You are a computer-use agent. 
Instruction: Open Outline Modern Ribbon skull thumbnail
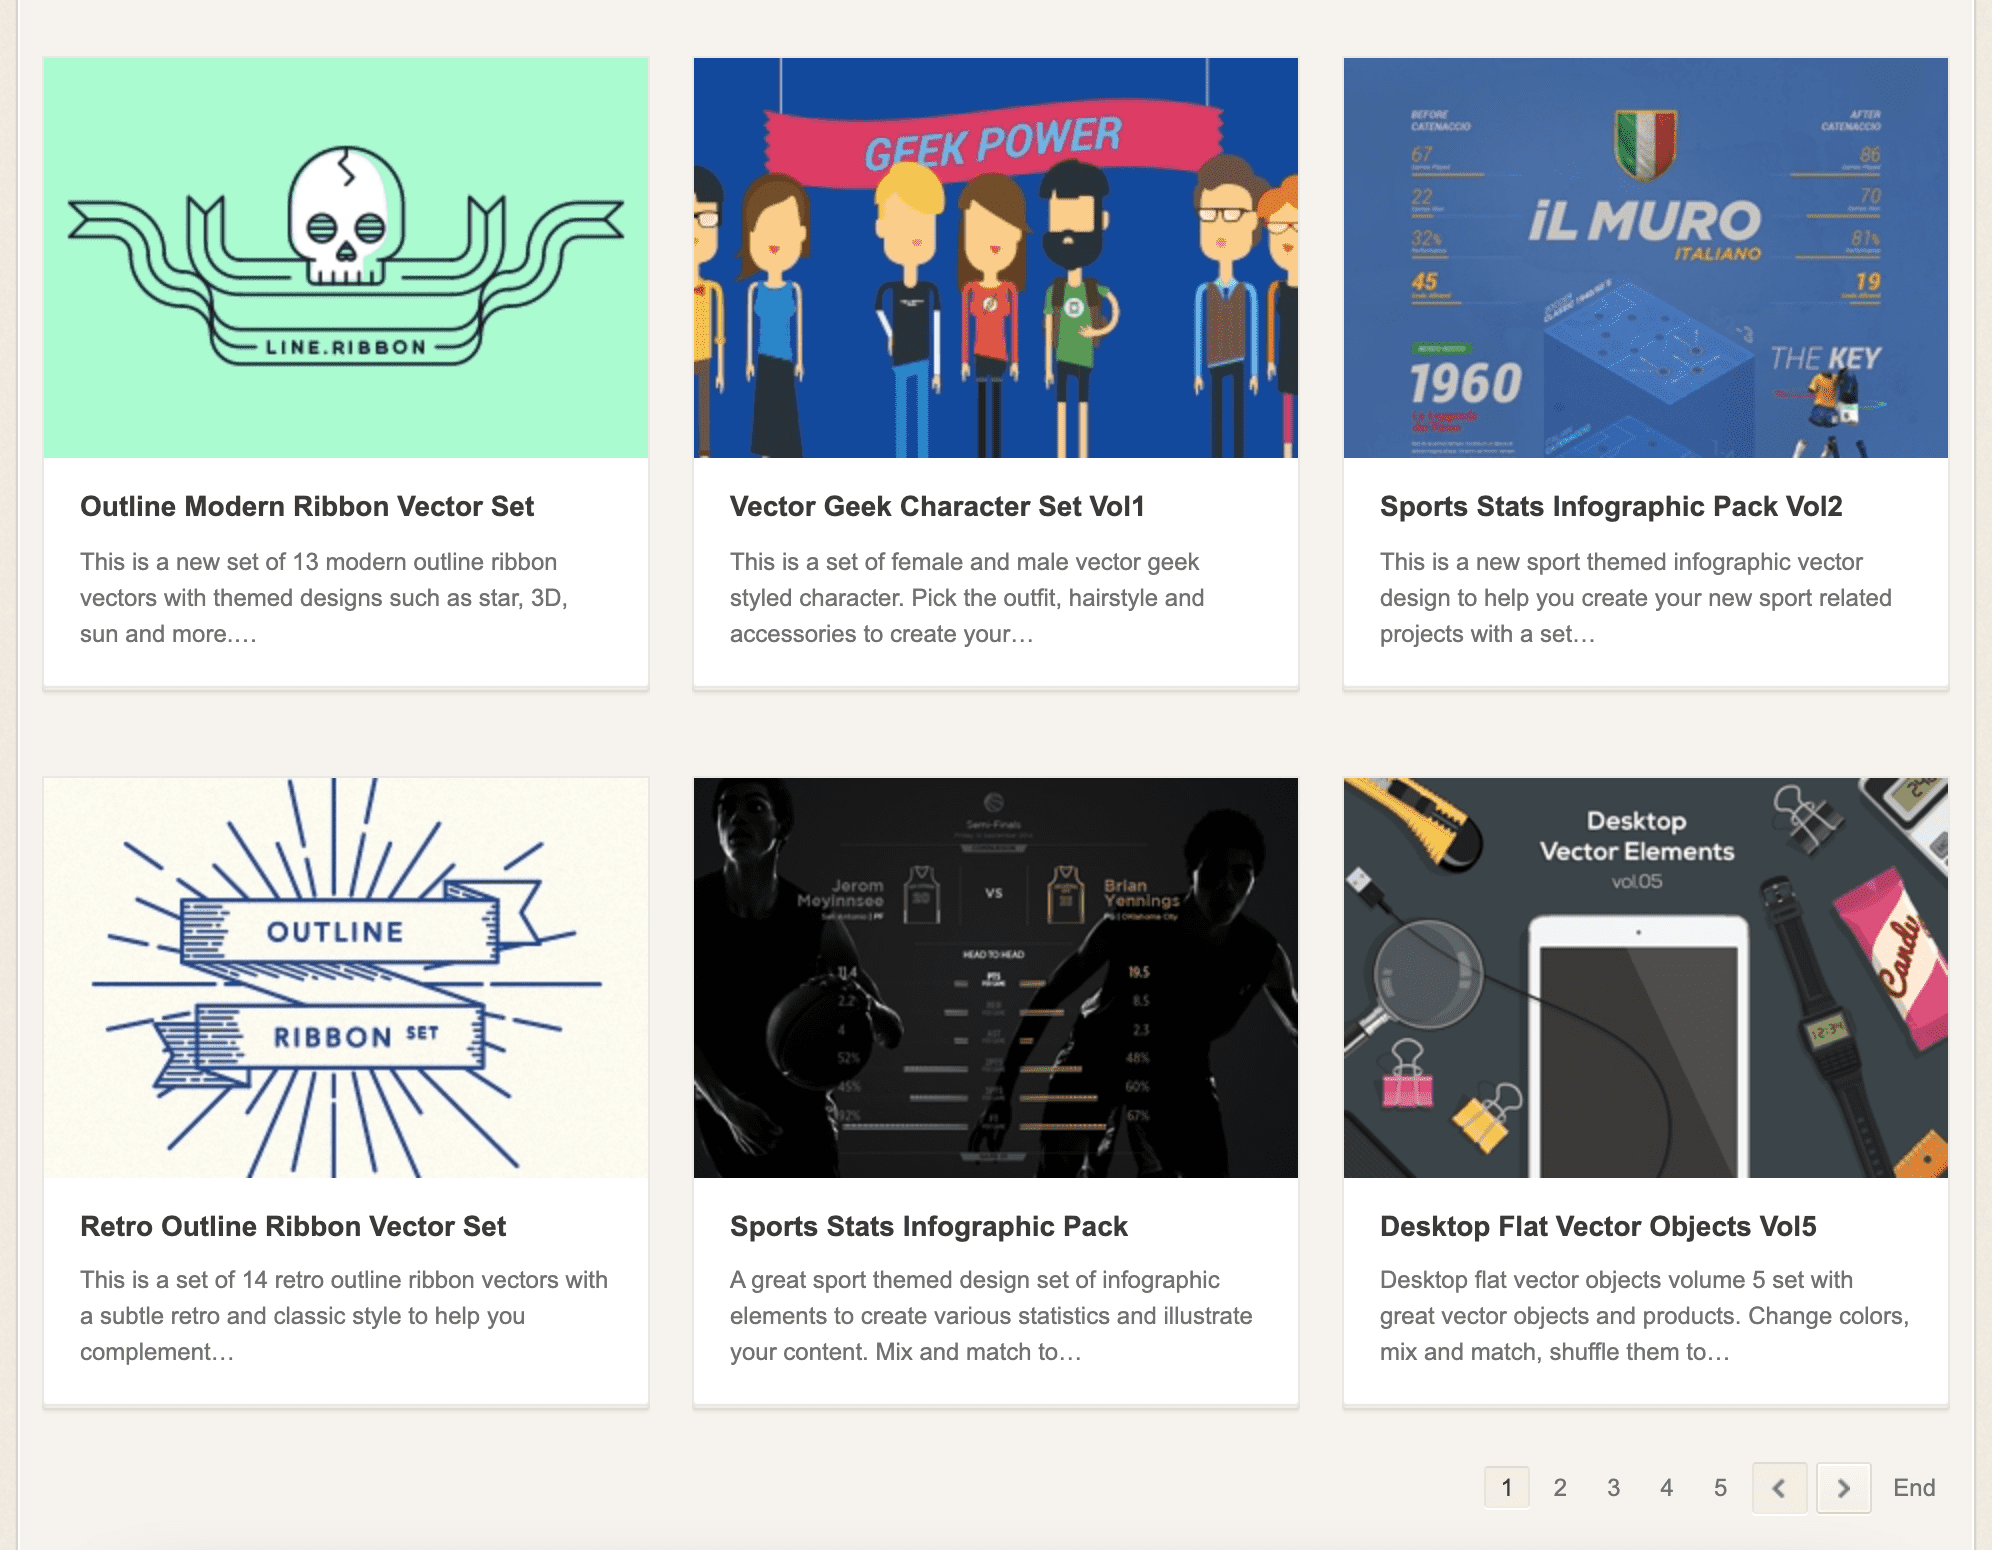(346, 258)
